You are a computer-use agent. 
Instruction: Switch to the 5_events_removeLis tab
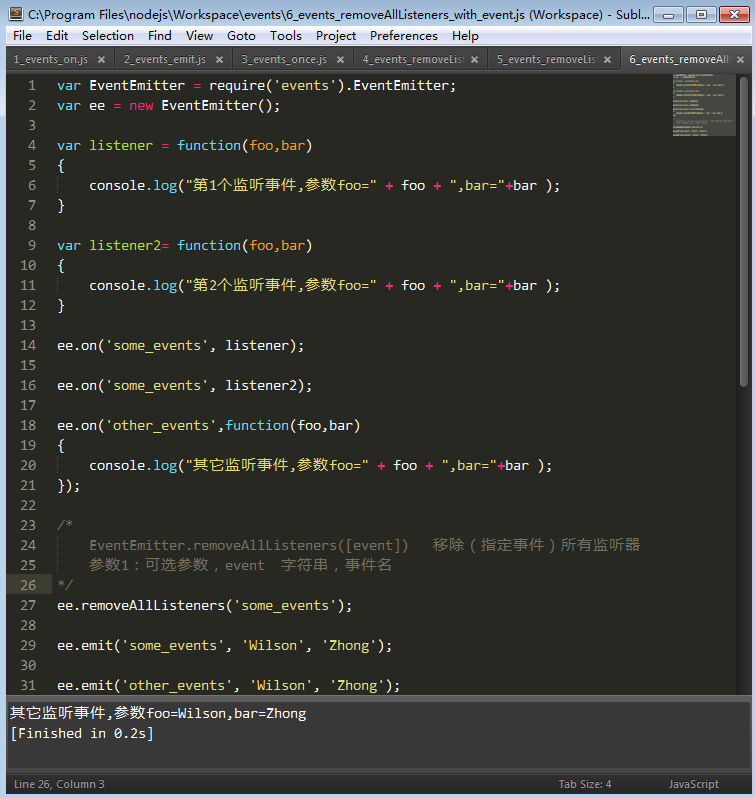[x=546, y=60]
